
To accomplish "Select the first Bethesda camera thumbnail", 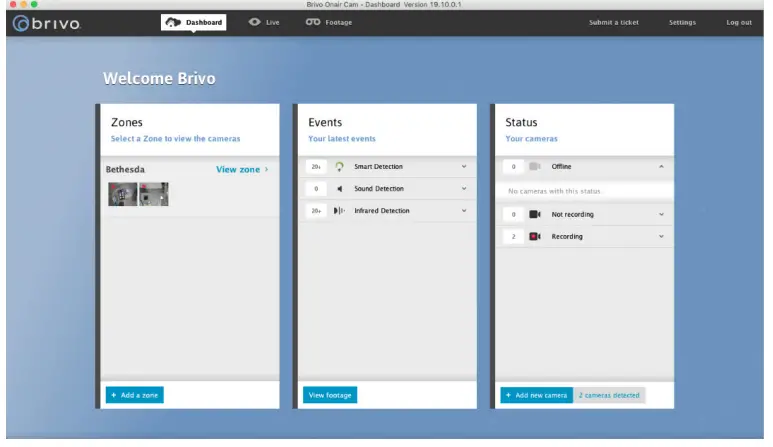I will [x=123, y=194].
